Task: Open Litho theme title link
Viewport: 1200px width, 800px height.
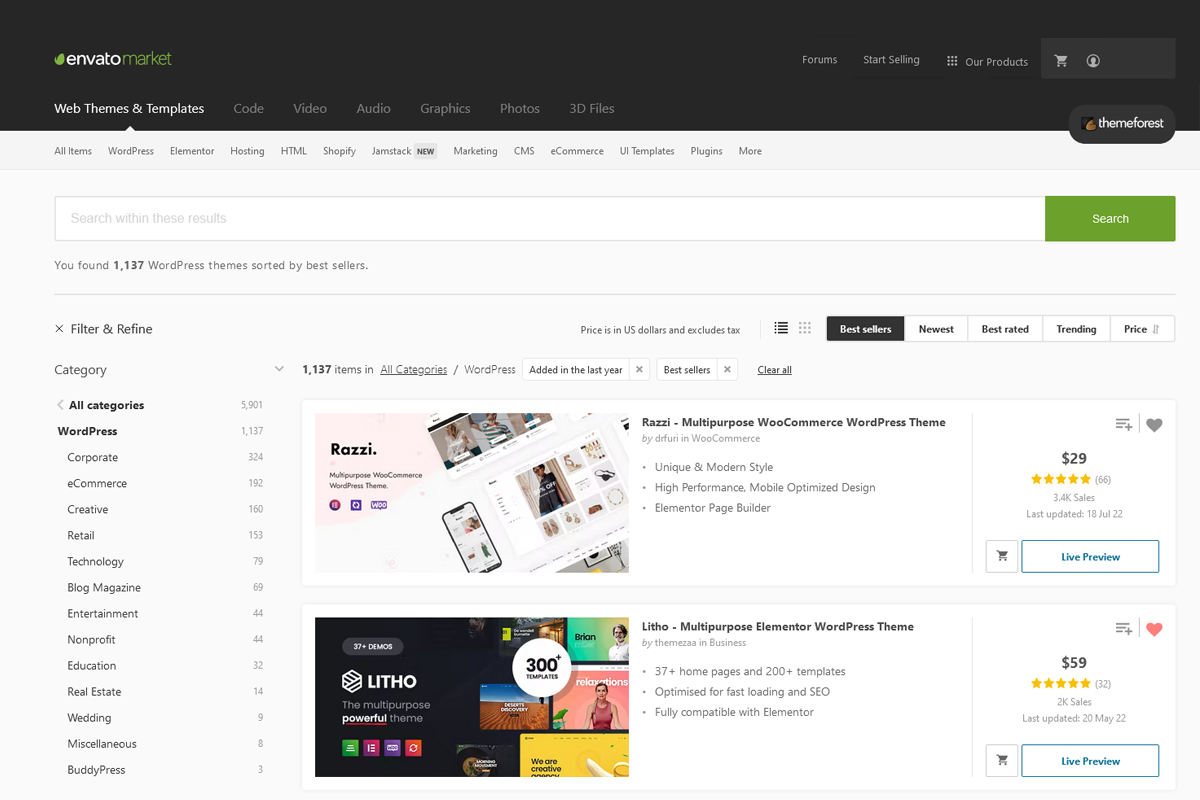Action: [777, 626]
